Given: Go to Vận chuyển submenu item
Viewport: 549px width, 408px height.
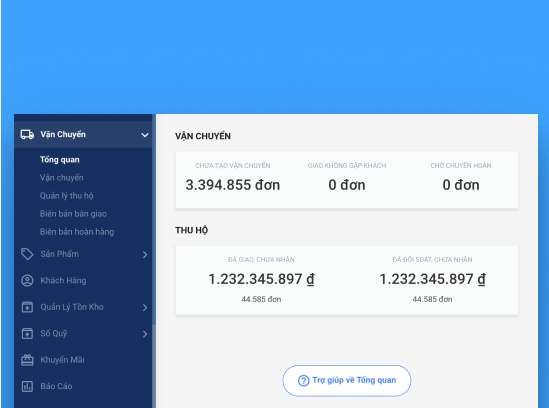Looking at the screenshot, I should tap(62, 178).
